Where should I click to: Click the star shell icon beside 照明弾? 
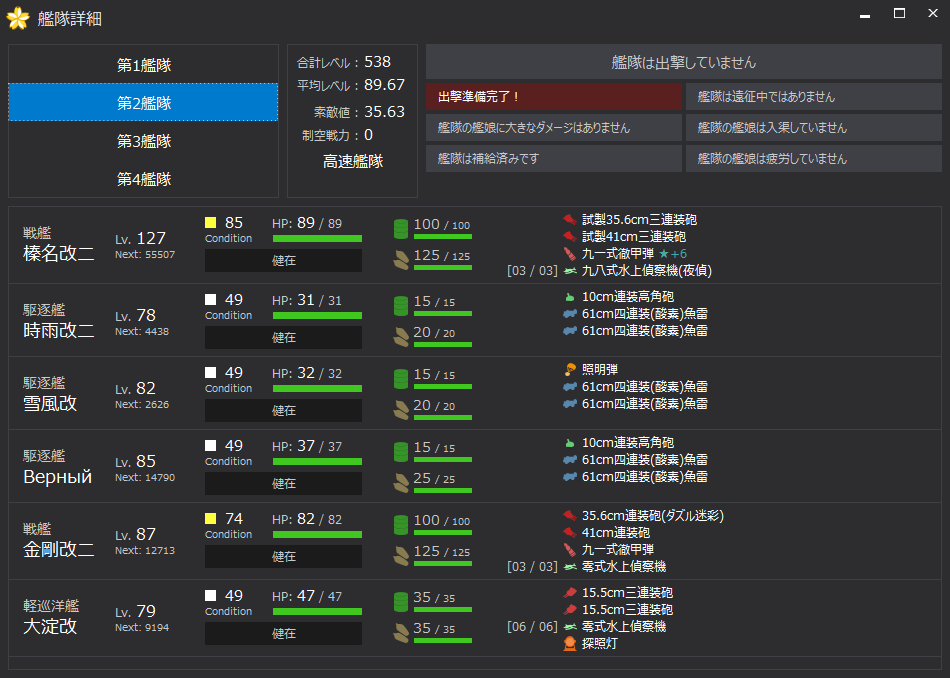click(570, 369)
